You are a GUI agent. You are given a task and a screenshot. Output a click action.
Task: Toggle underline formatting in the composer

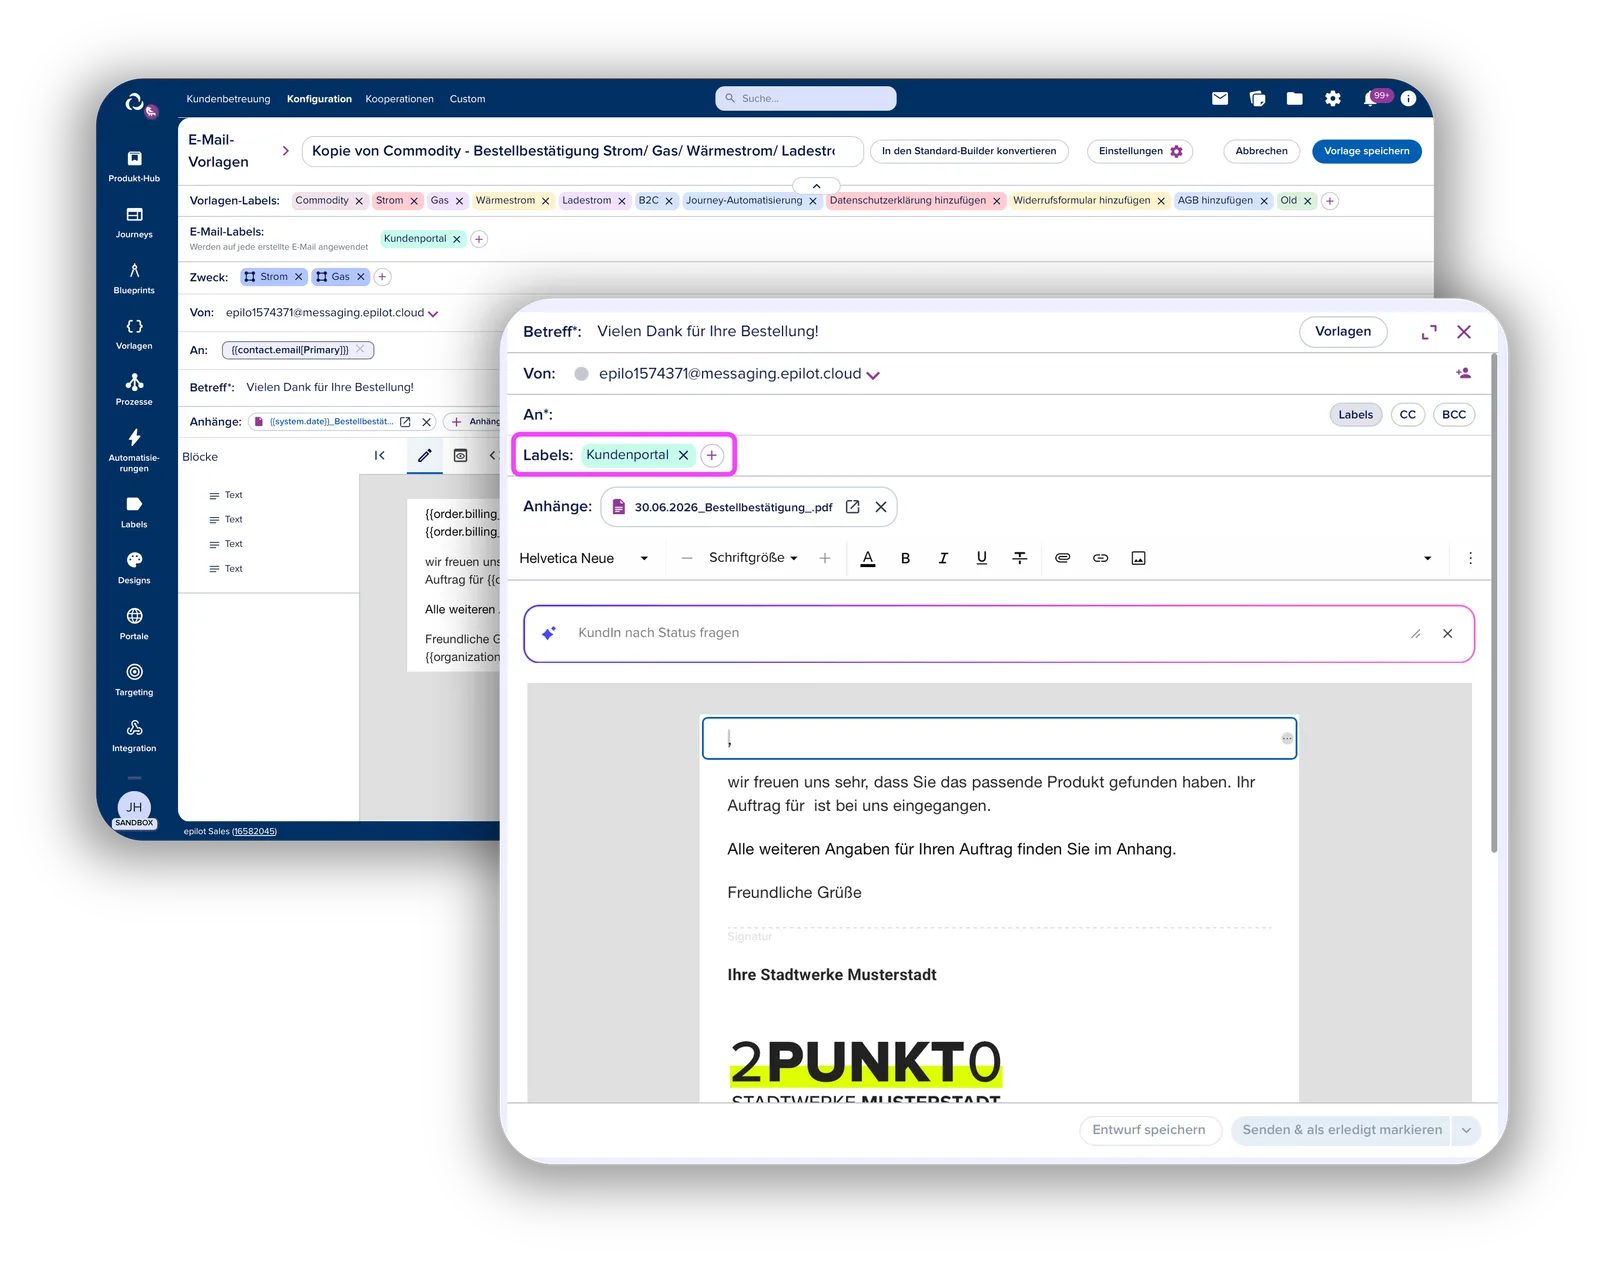pos(981,558)
